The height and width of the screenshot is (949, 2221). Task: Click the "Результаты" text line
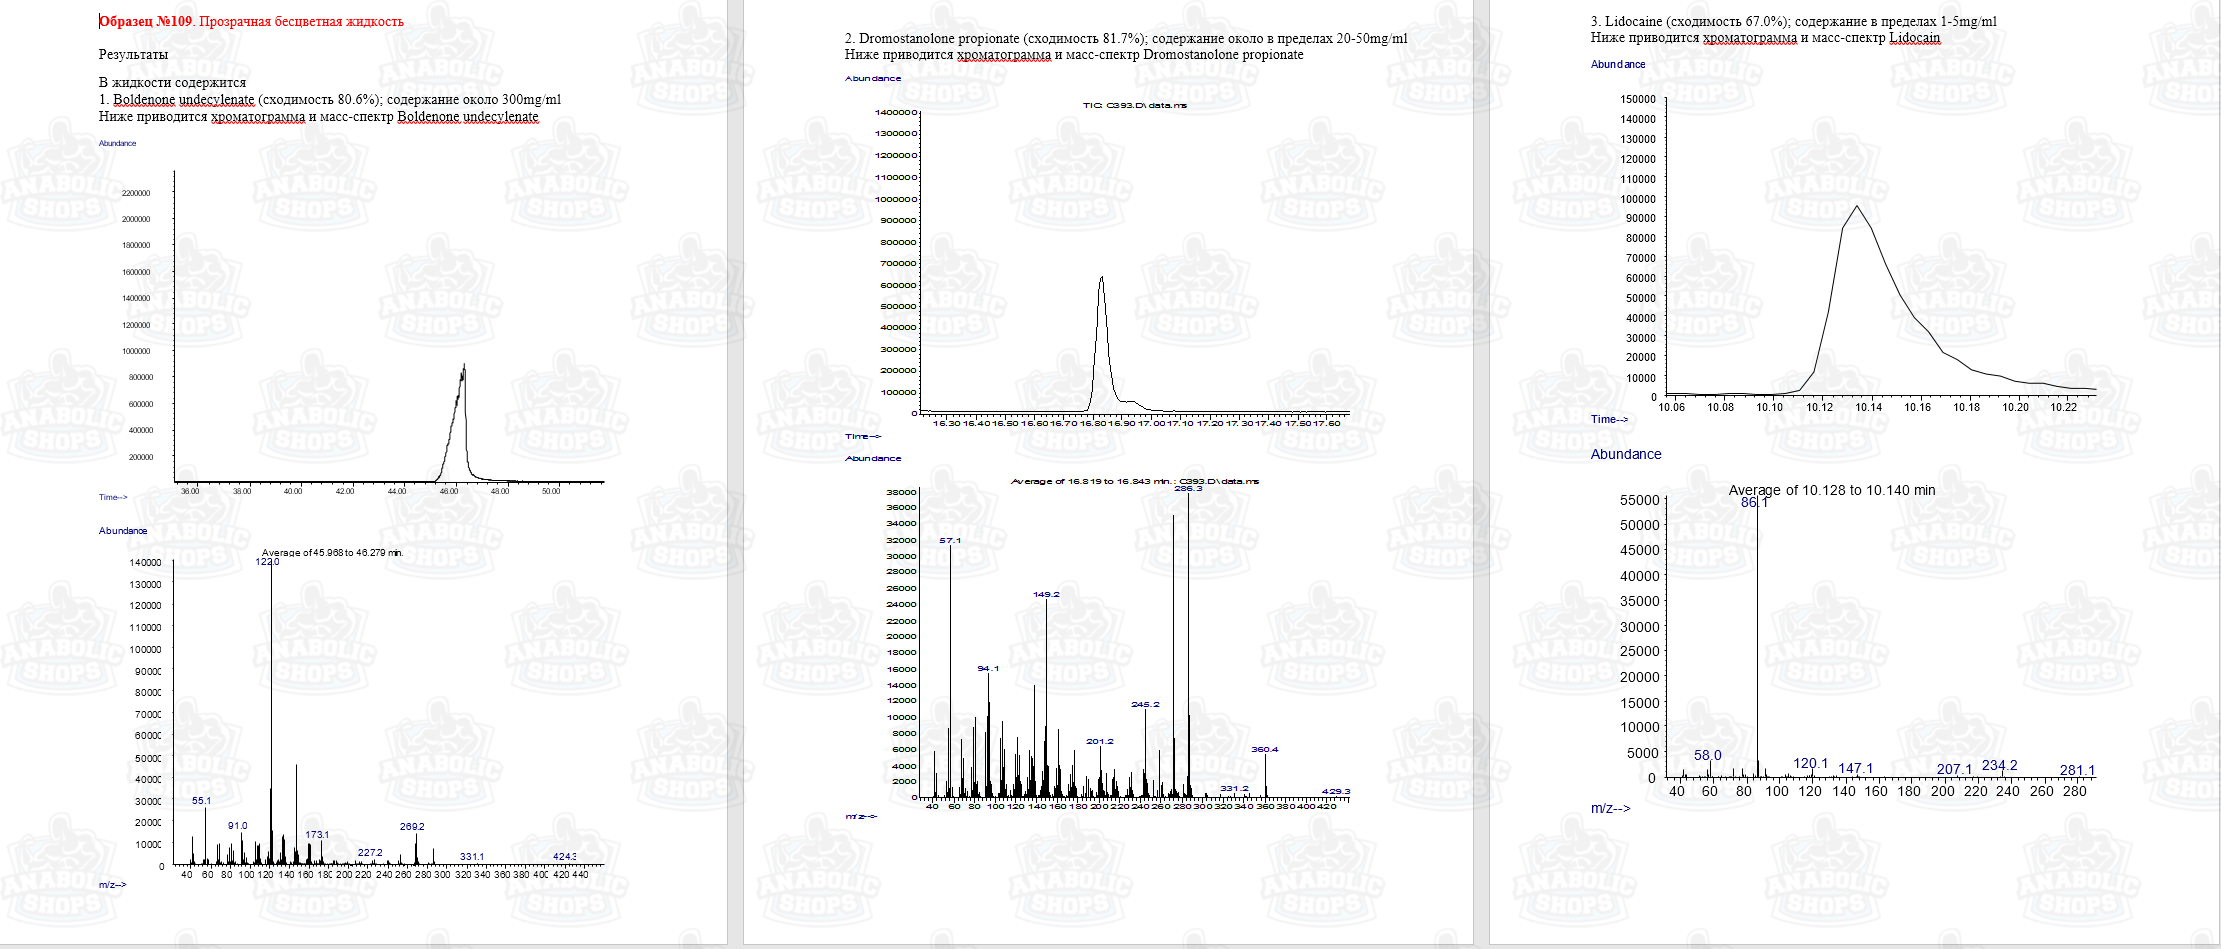pyautogui.click(x=133, y=54)
